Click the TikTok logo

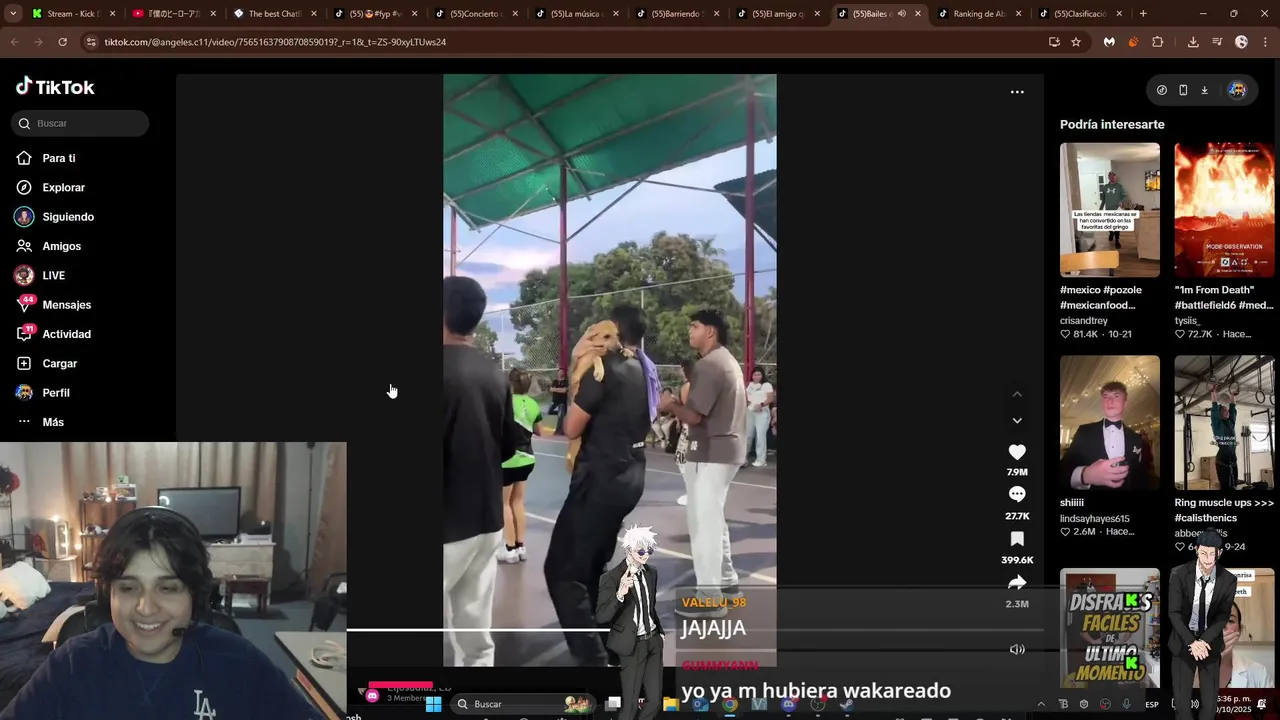[55, 87]
